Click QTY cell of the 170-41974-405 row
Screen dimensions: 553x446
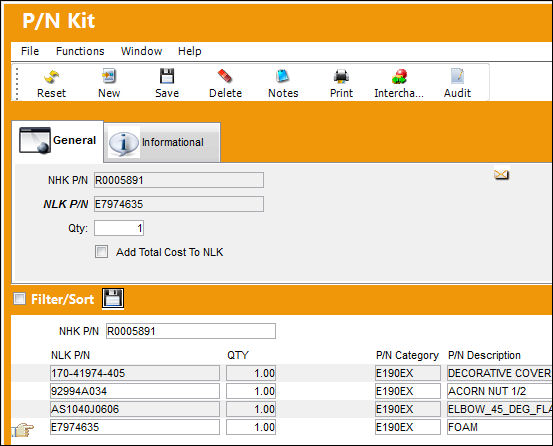(251, 373)
